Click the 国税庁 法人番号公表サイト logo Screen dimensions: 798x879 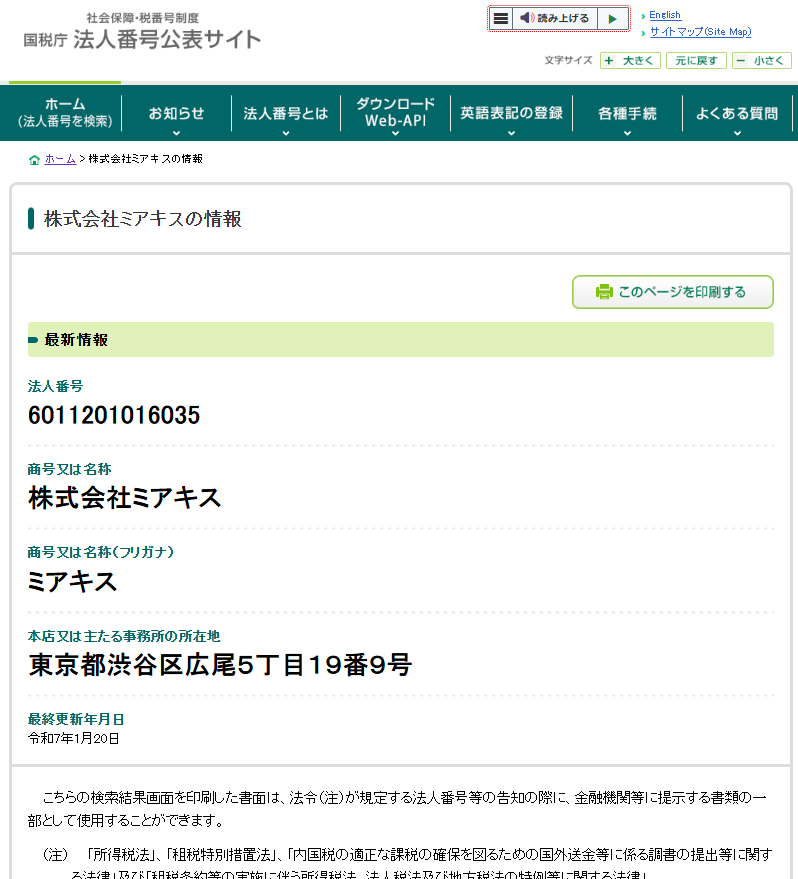[x=142, y=32]
